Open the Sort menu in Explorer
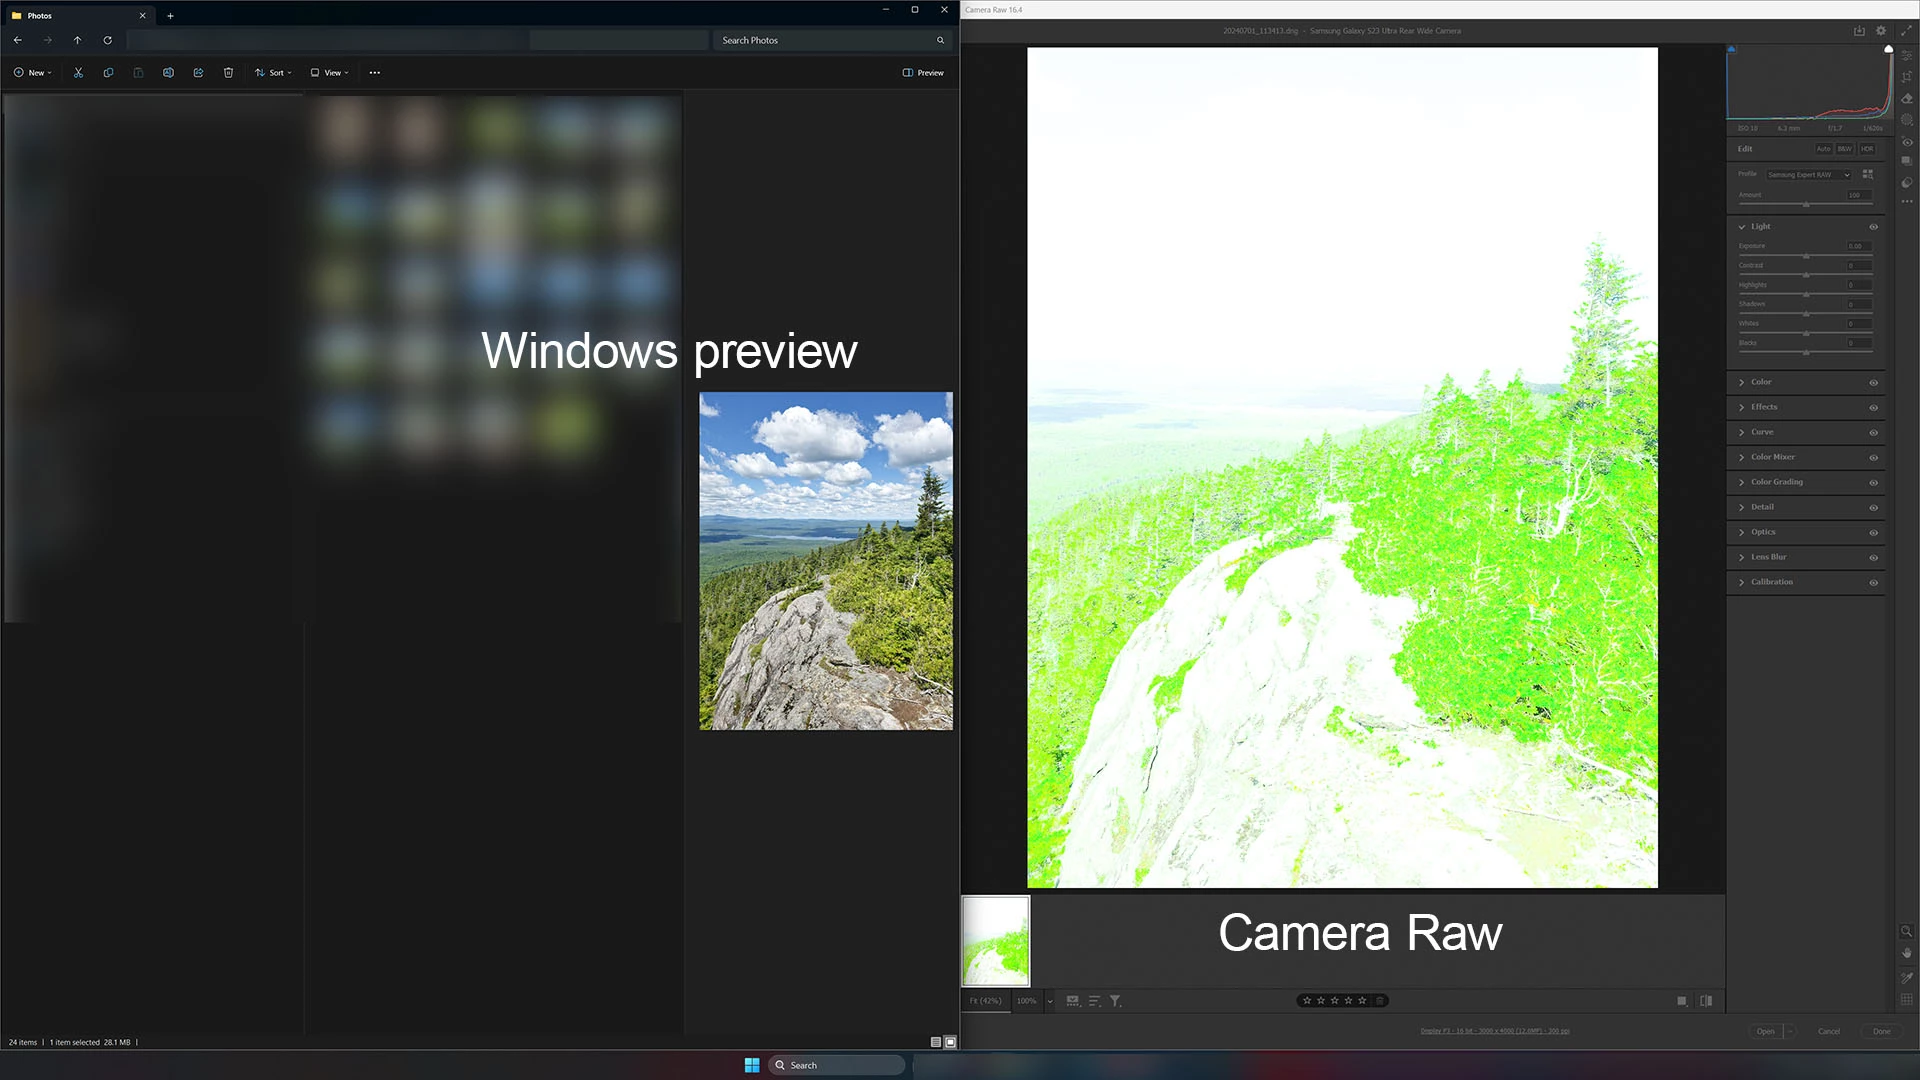Image resolution: width=1920 pixels, height=1080 pixels. tap(273, 73)
